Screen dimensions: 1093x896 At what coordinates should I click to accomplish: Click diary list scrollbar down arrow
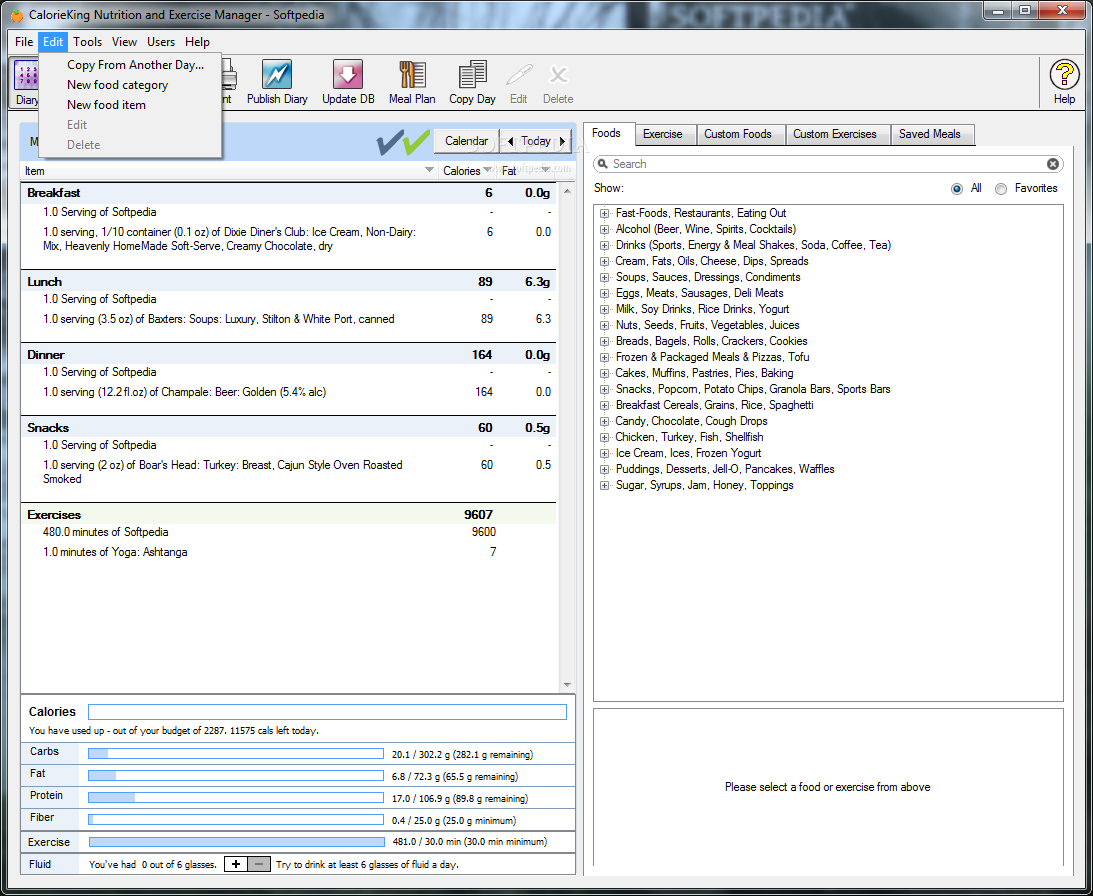[567, 685]
